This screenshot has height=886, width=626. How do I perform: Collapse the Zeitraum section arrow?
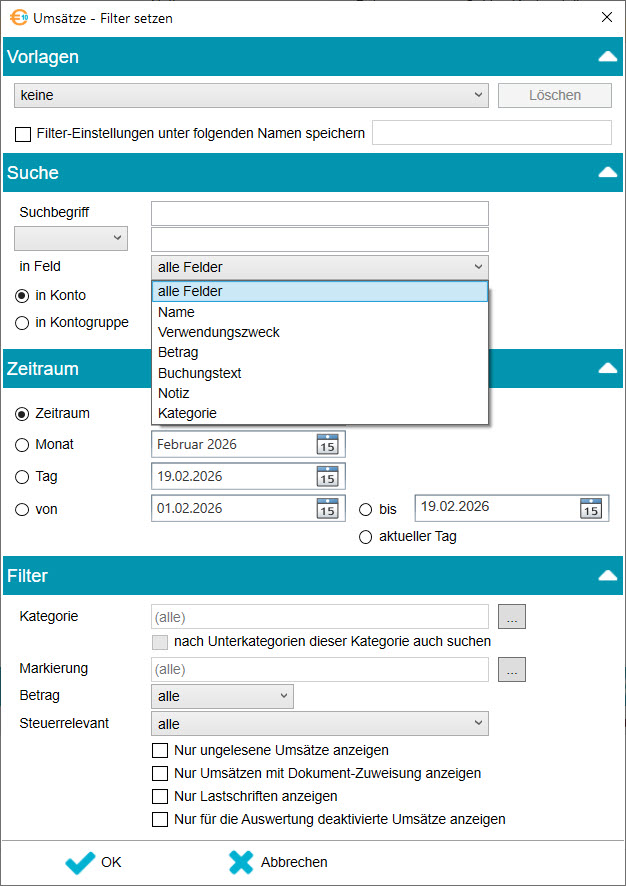pos(606,369)
